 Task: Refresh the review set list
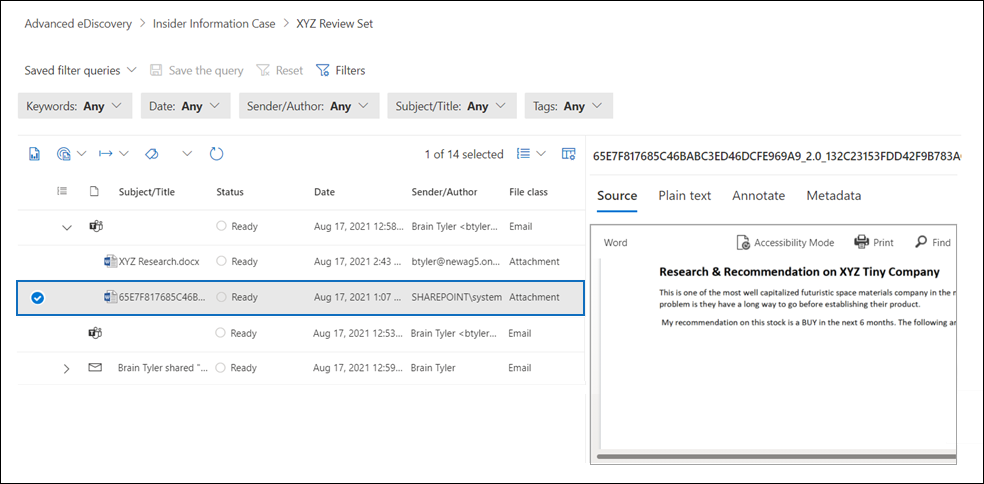click(x=217, y=154)
